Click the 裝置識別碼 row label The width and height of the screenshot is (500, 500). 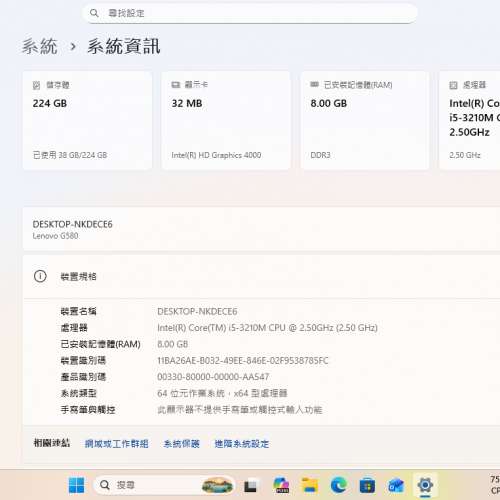click(83, 361)
